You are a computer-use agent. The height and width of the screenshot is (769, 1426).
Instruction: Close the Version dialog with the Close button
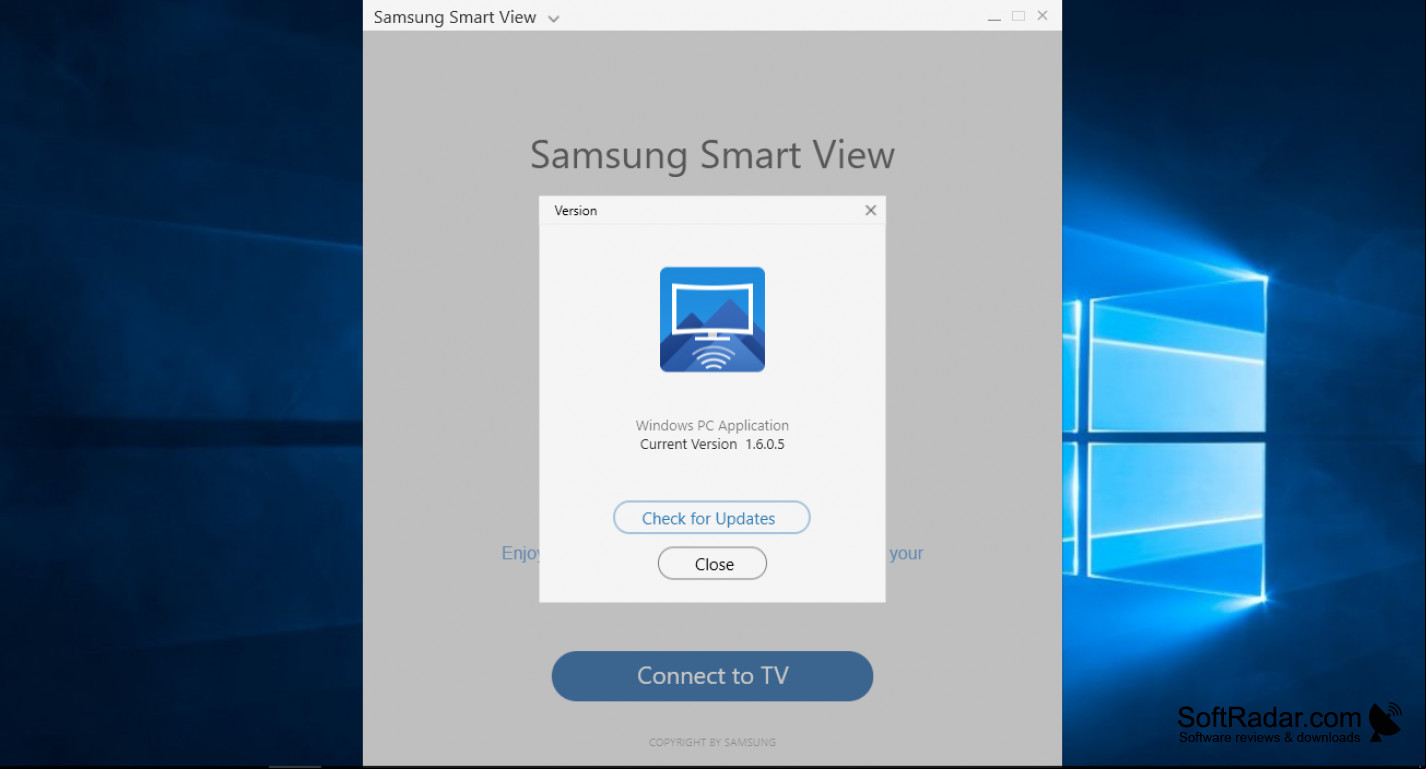(x=712, y=564)
